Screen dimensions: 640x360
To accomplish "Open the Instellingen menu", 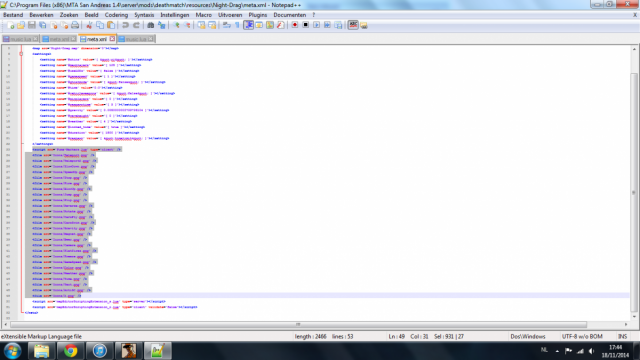I will tap(175, 15).
